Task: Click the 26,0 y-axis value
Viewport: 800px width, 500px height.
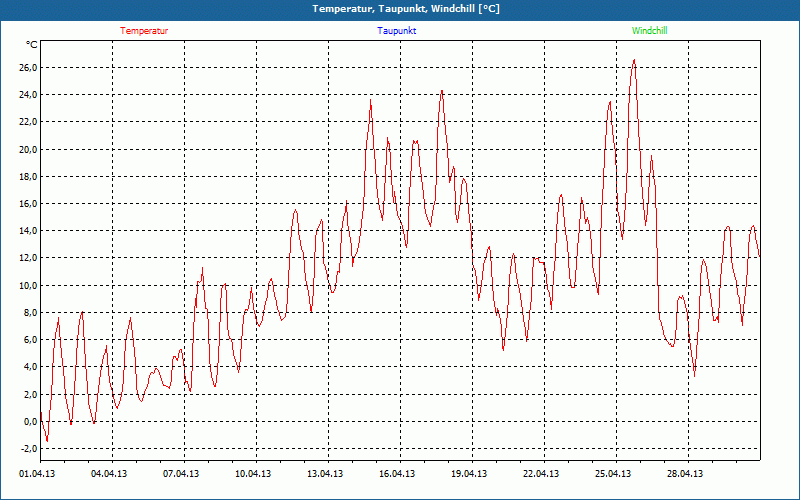Action: [x=28, y=68]
